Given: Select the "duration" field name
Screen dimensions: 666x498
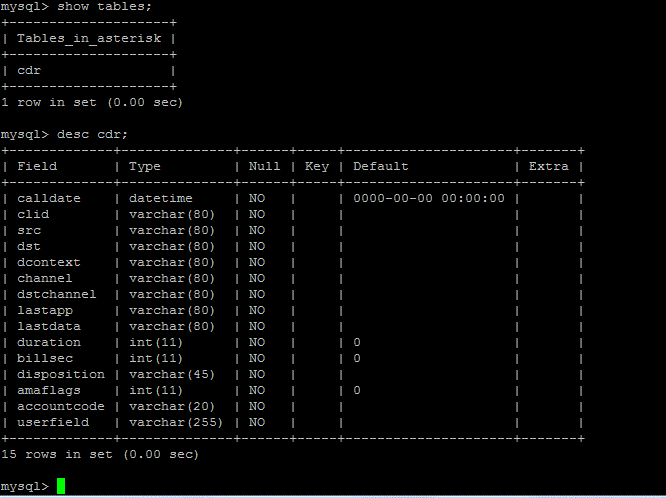Looking at the screenshot, I should pyautogui.click(x=49, y=342).
